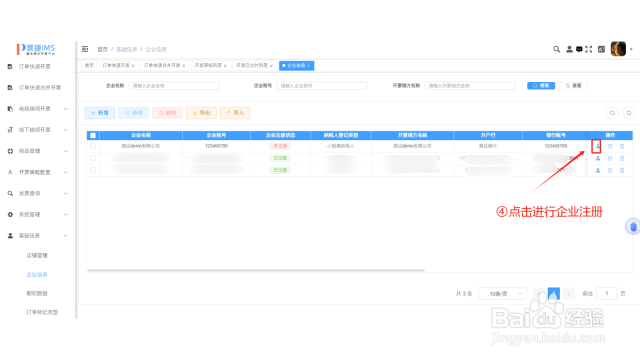Open the user avatar menu
The image size is (640, 360).
[618, 49]
